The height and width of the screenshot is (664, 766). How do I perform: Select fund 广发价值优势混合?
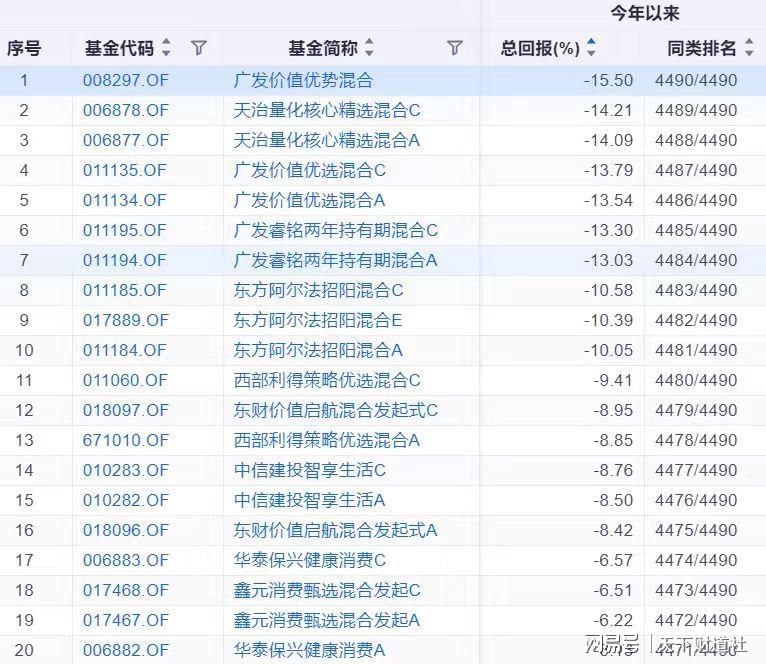[x=303, y=80]
